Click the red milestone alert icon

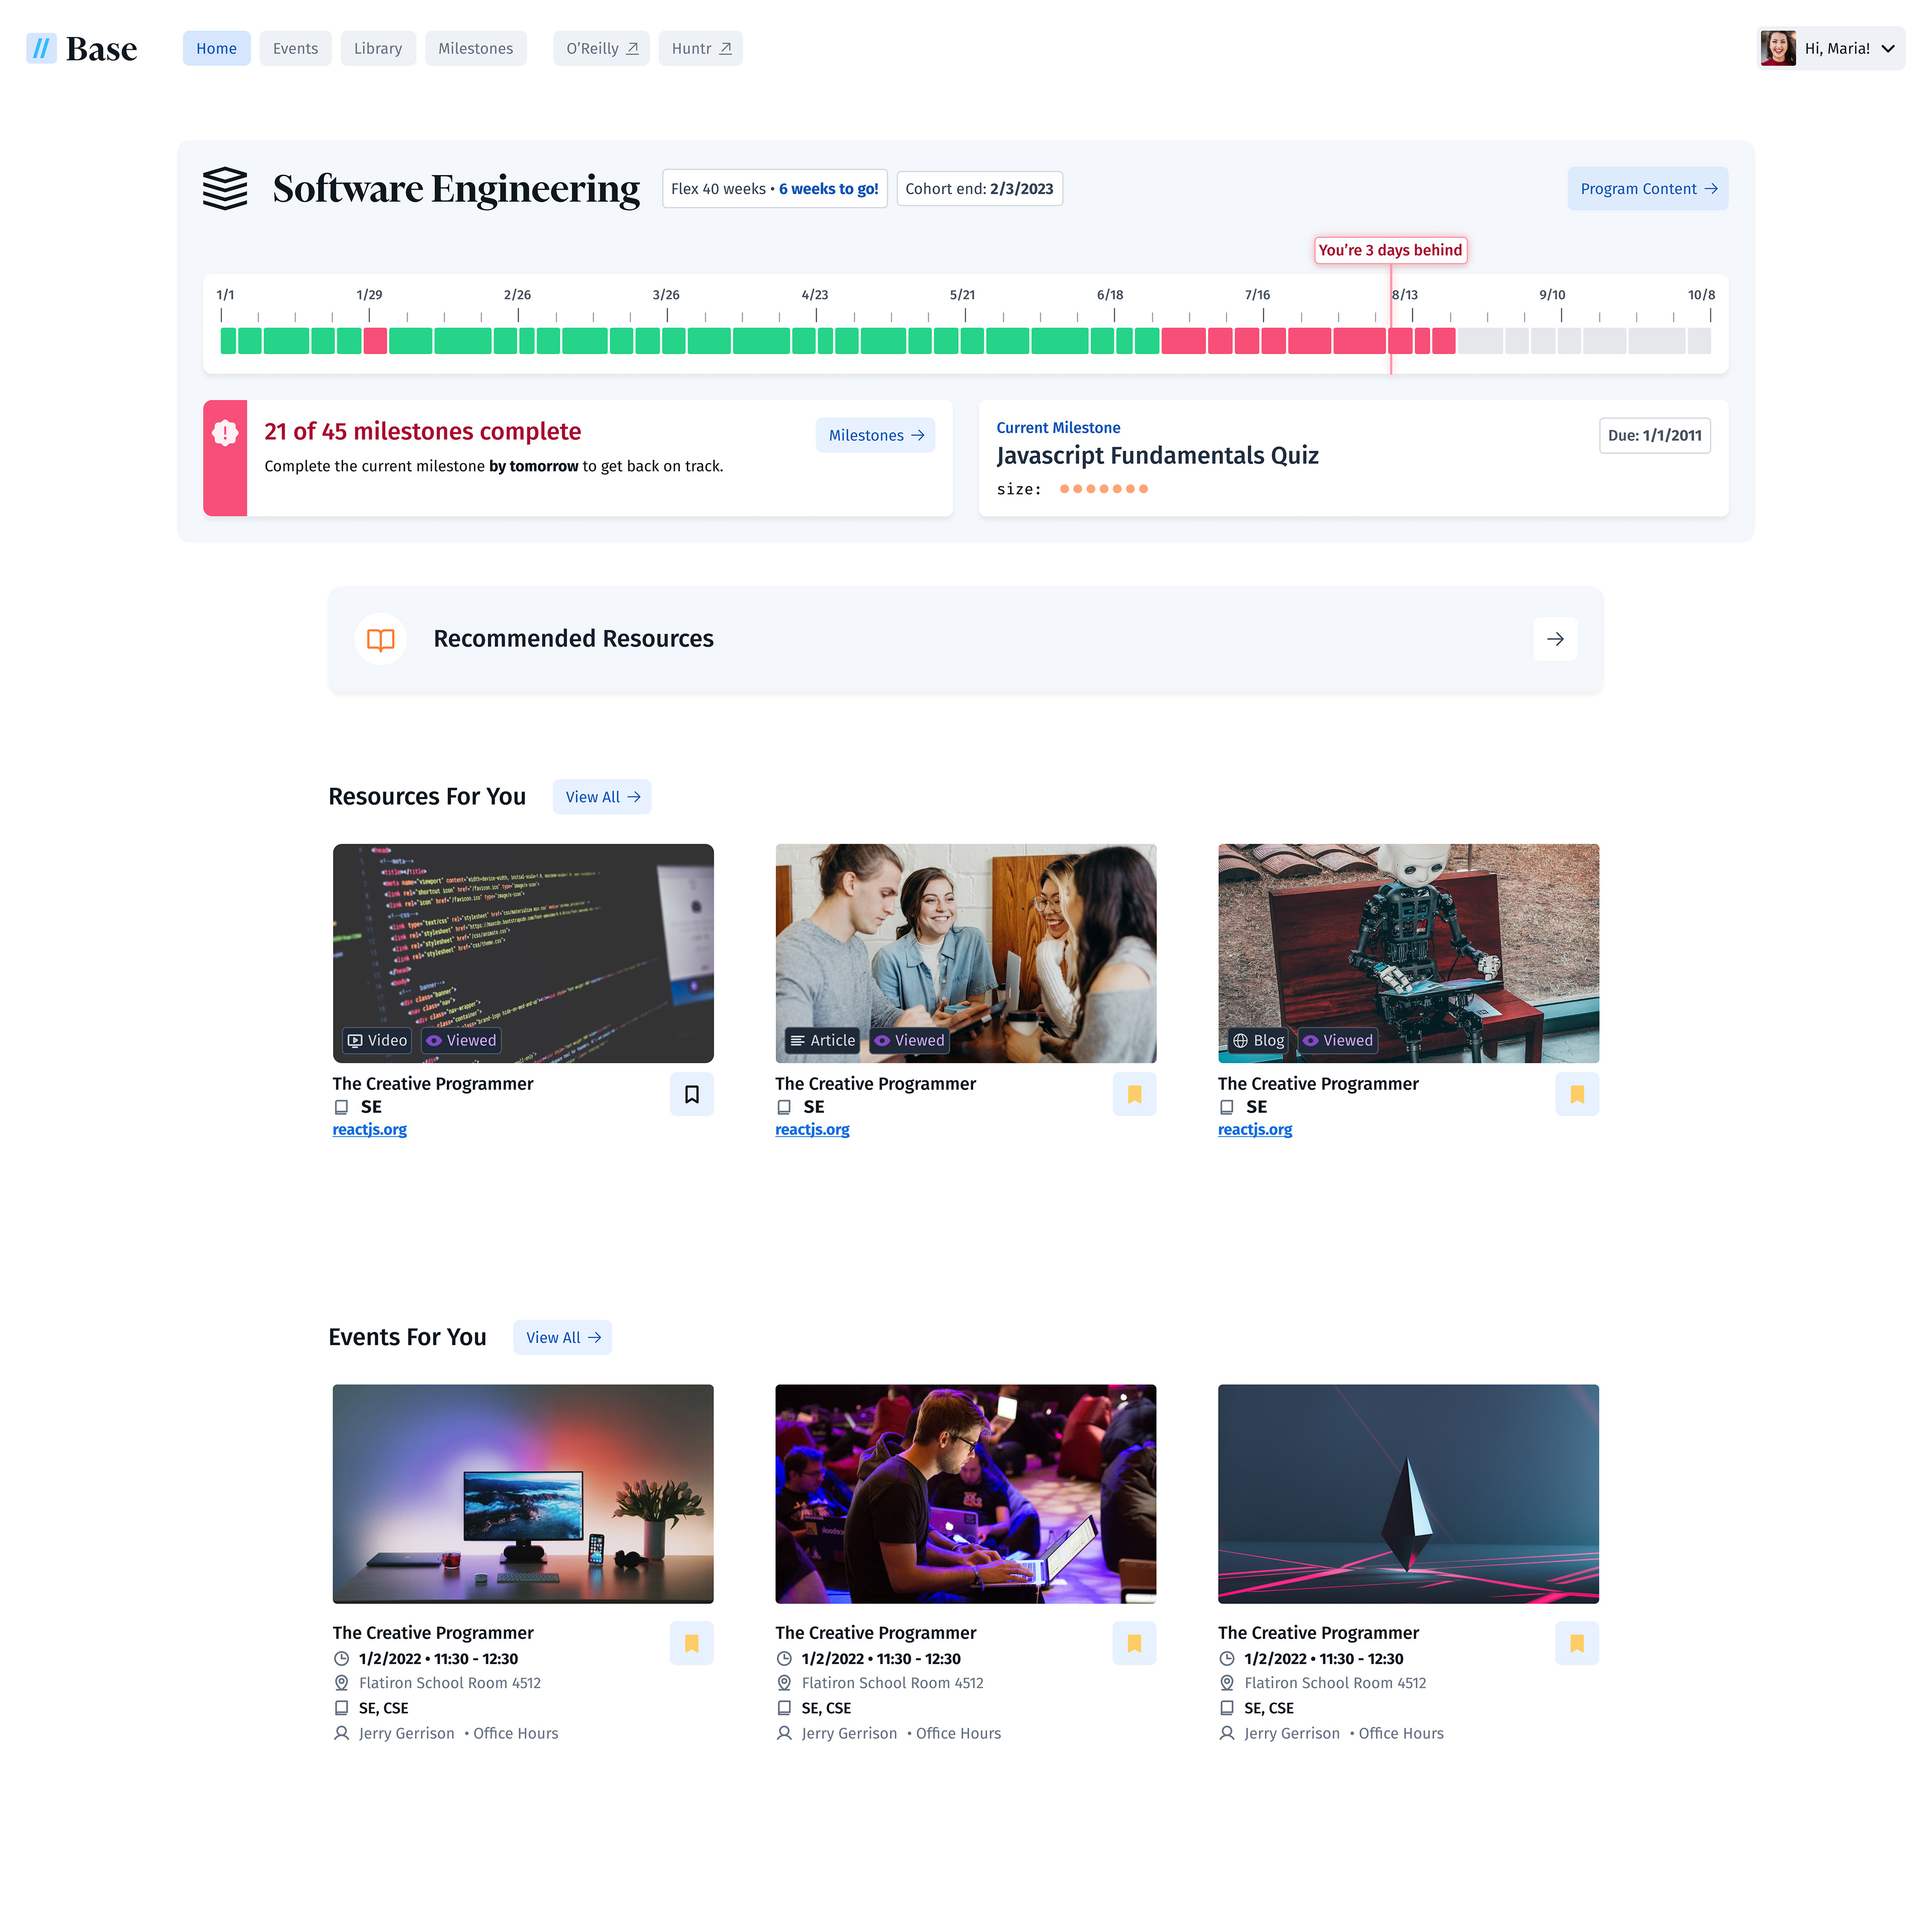tap(225, 433)
